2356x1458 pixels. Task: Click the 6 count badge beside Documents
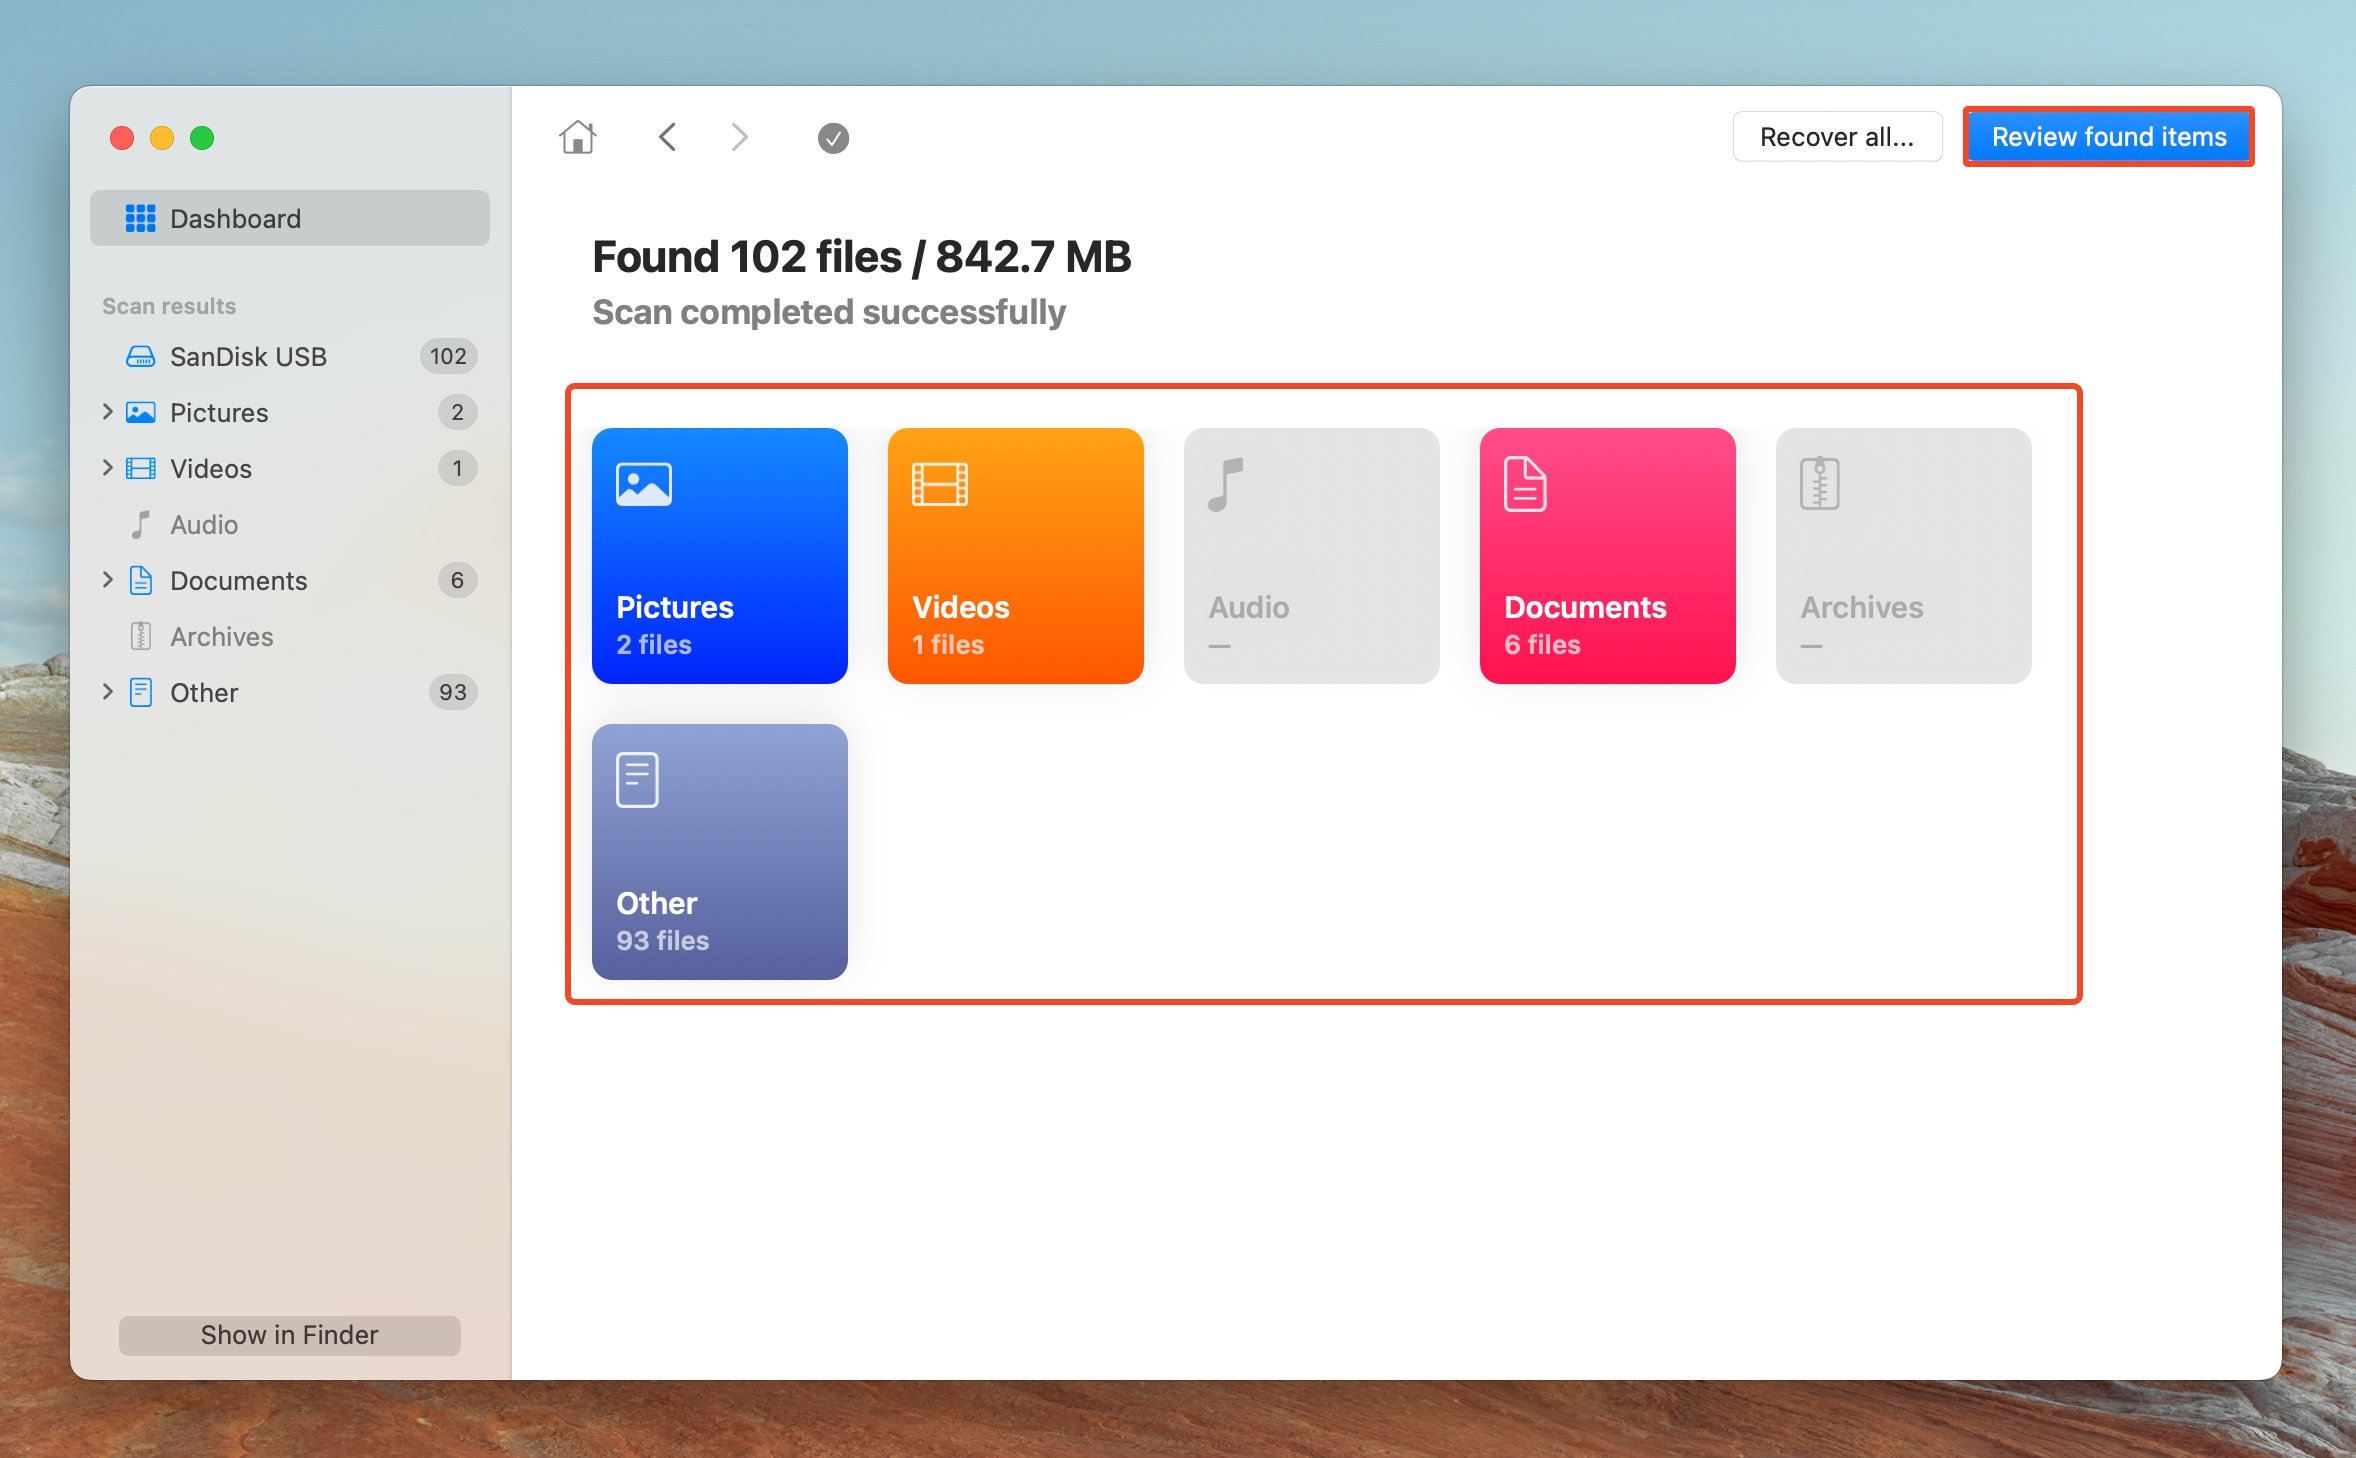(x=457, y=581)
